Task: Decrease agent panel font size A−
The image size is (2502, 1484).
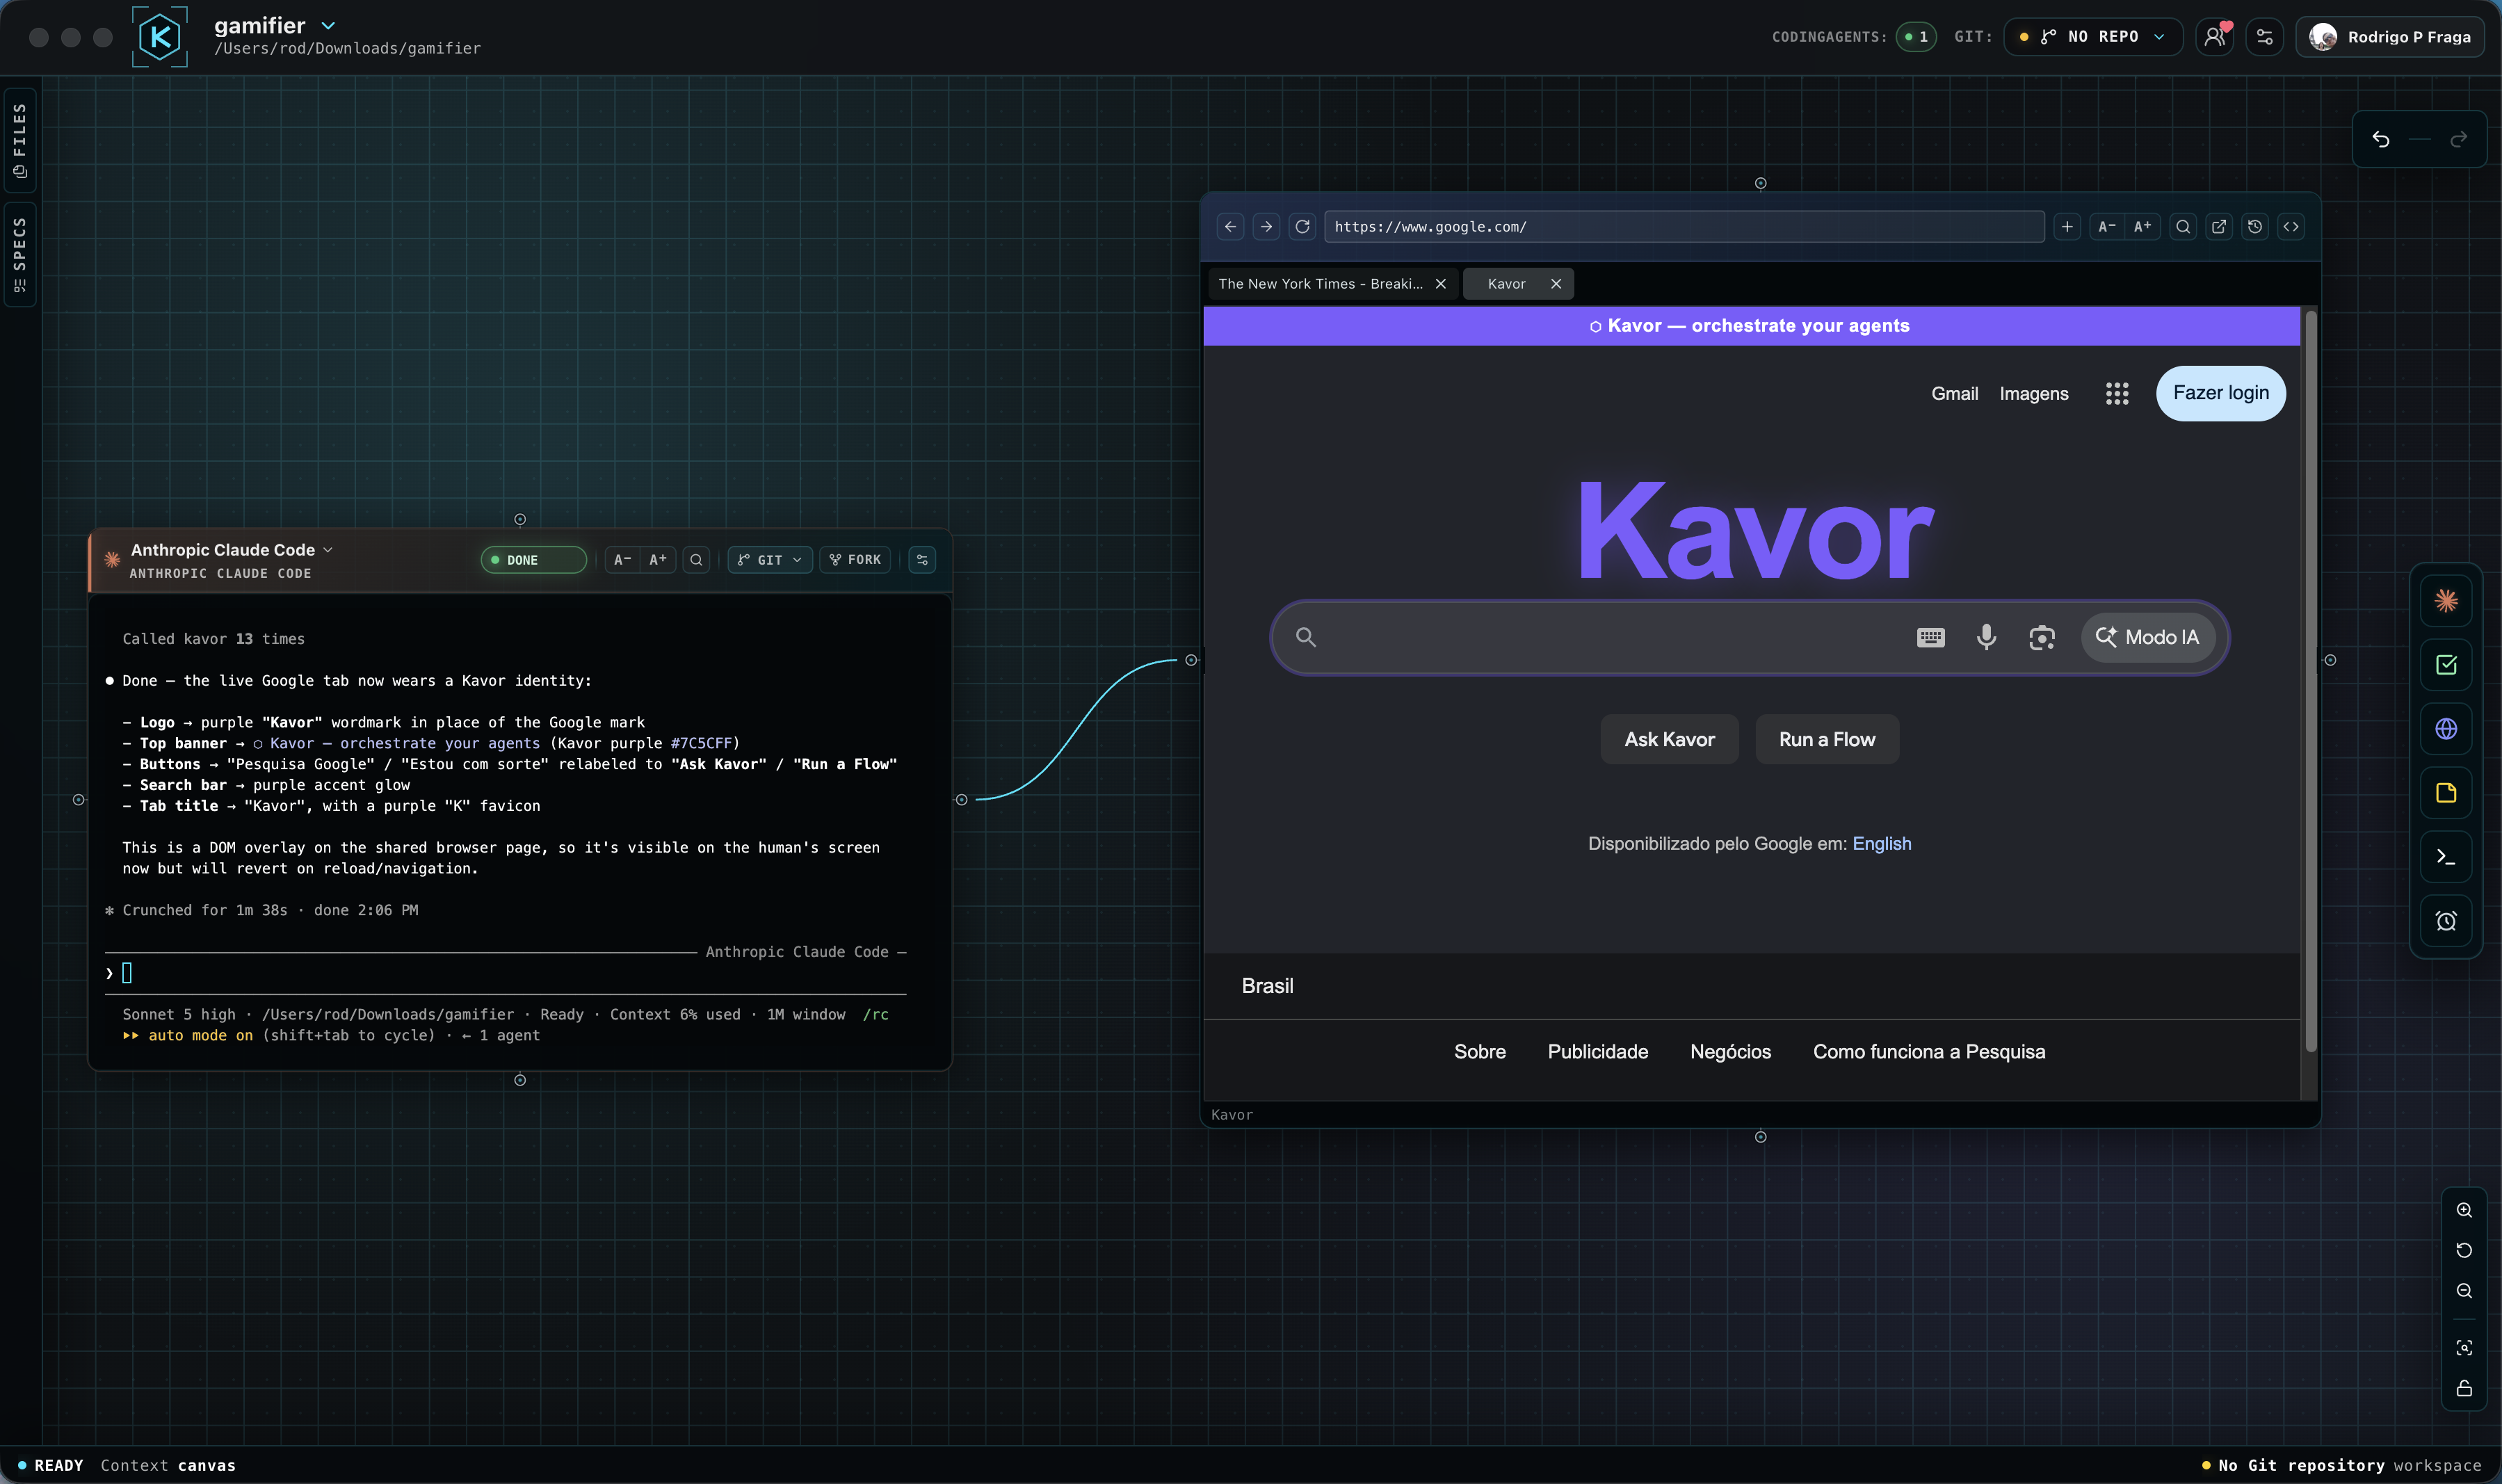Action: (x=622, y=560)
